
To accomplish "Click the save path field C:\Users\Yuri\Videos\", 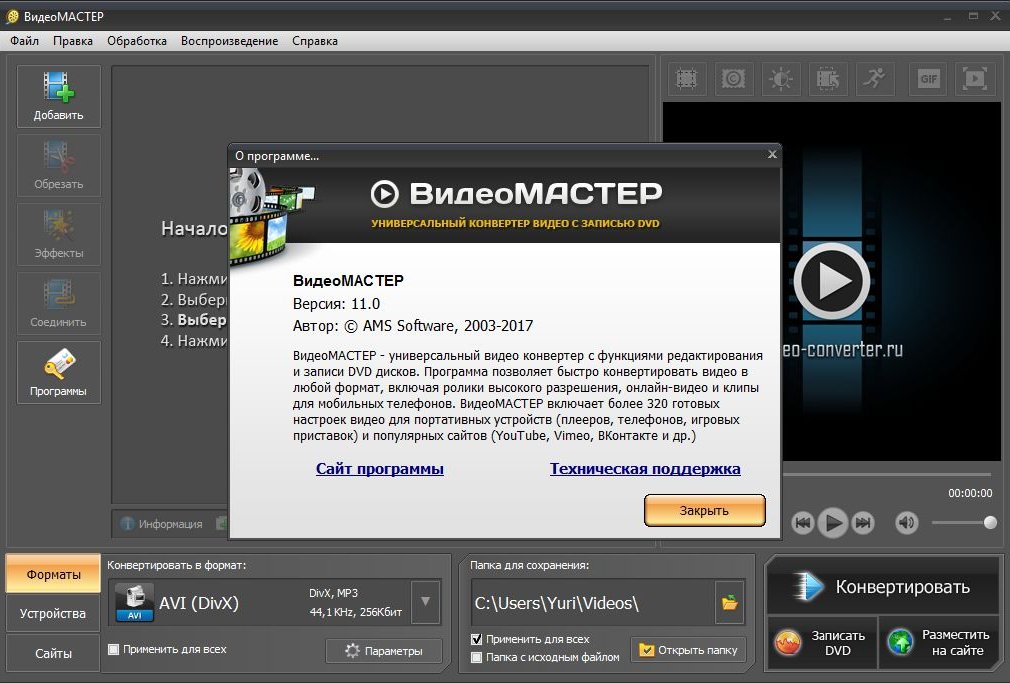I will pos(593,603).
